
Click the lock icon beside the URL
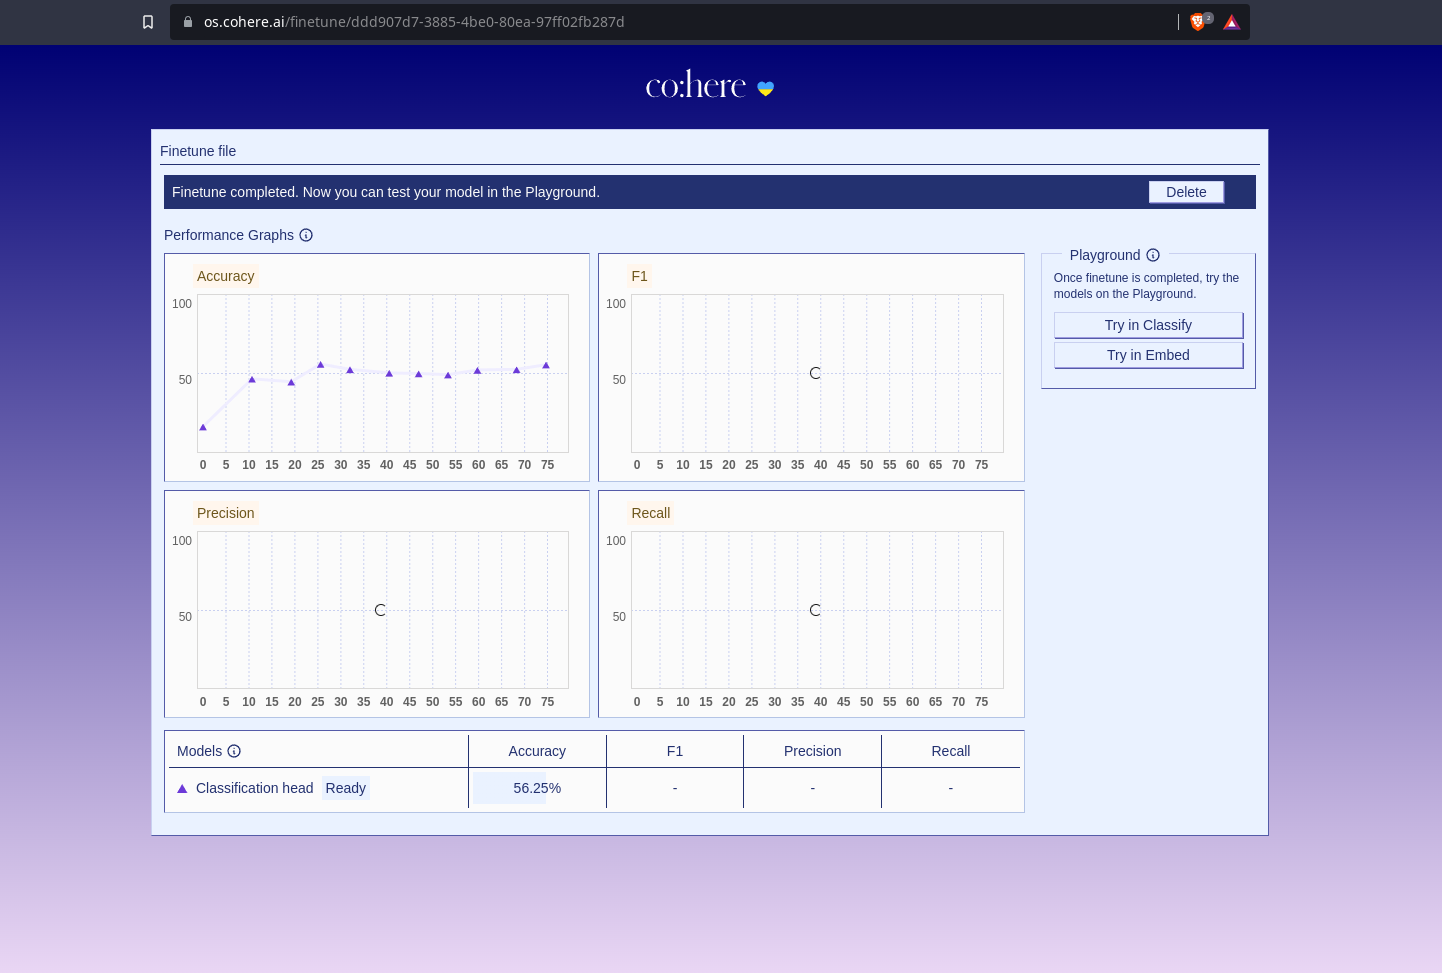188,22
